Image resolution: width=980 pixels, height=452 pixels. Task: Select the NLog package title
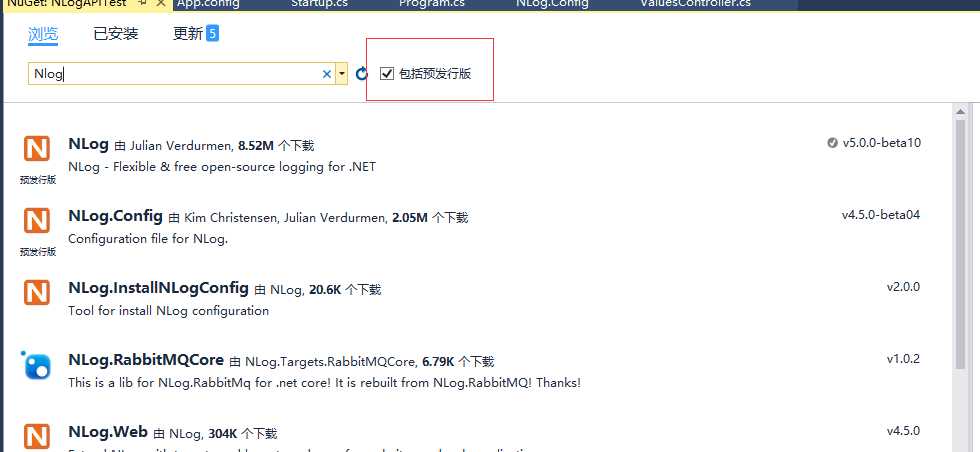point(88,143)
